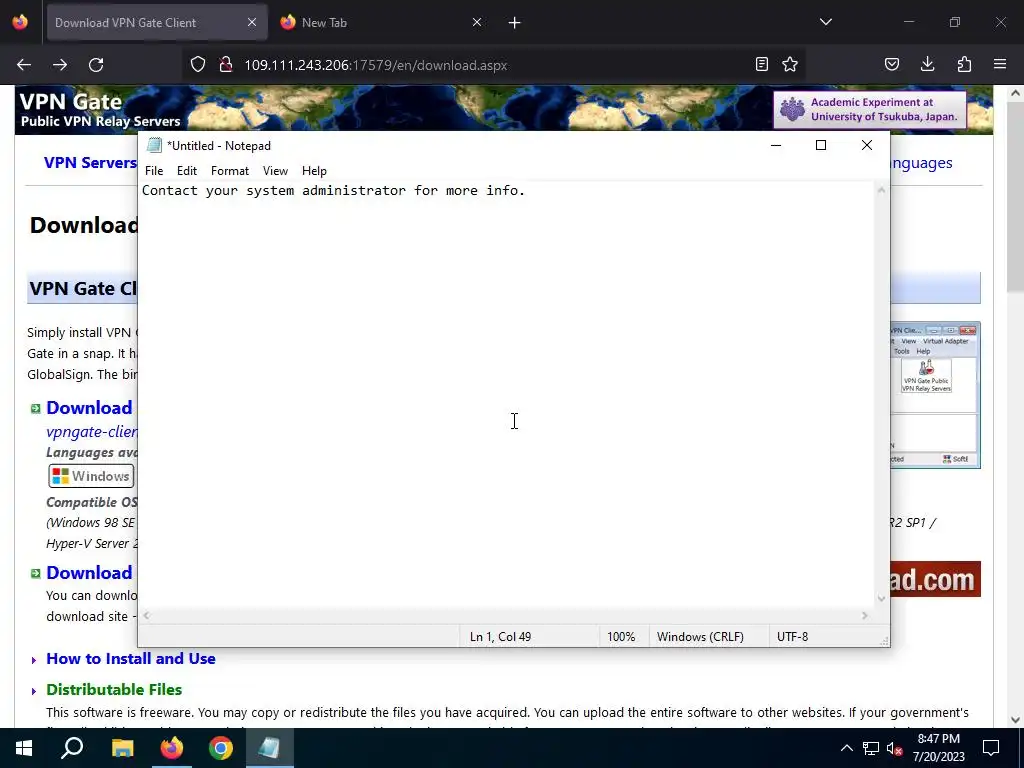Click page scrollbar down arrow

click(1016, 720)
